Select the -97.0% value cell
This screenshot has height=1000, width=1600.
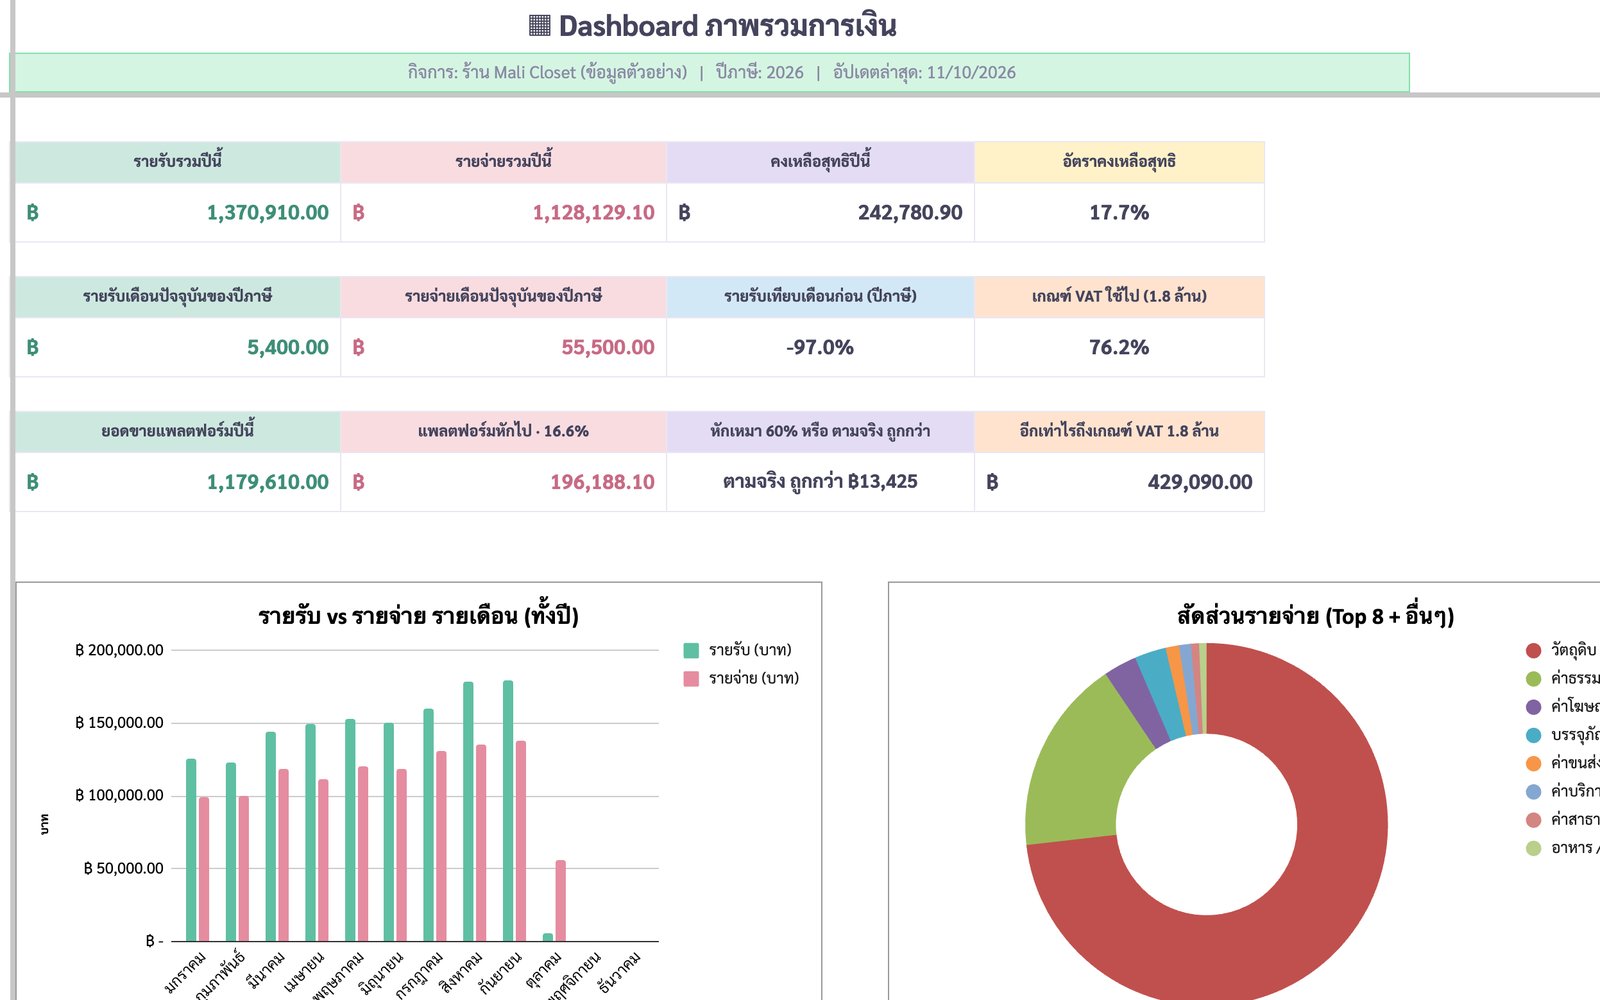[x=820, y=347]
